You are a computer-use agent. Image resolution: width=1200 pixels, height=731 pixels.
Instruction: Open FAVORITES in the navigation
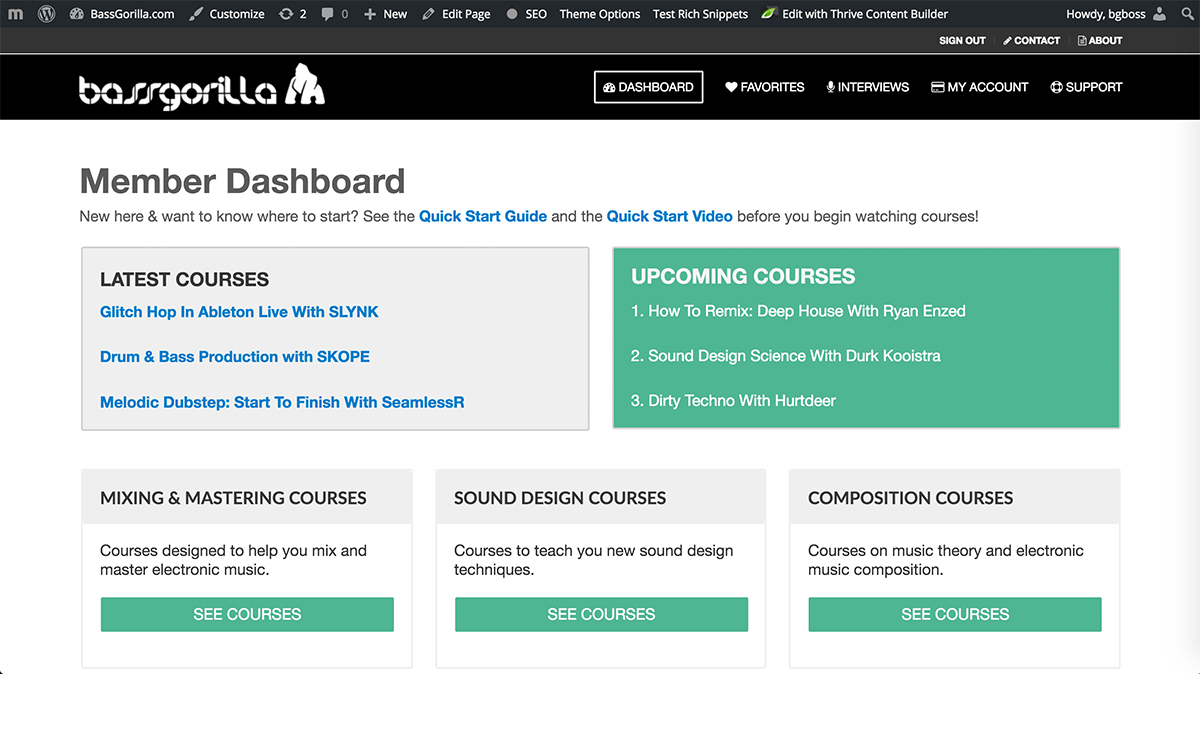(x=765, y=87)
